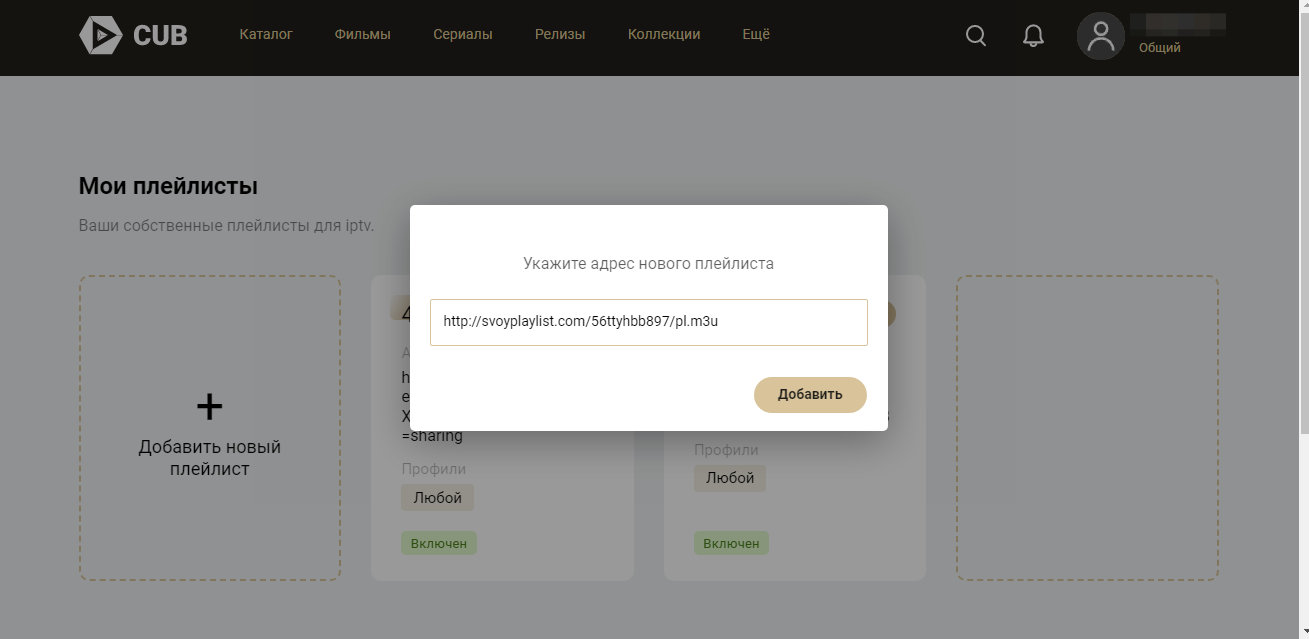Expand the Ещё menu
This screenshot has height=639, width=1309.
click(756, 34)
